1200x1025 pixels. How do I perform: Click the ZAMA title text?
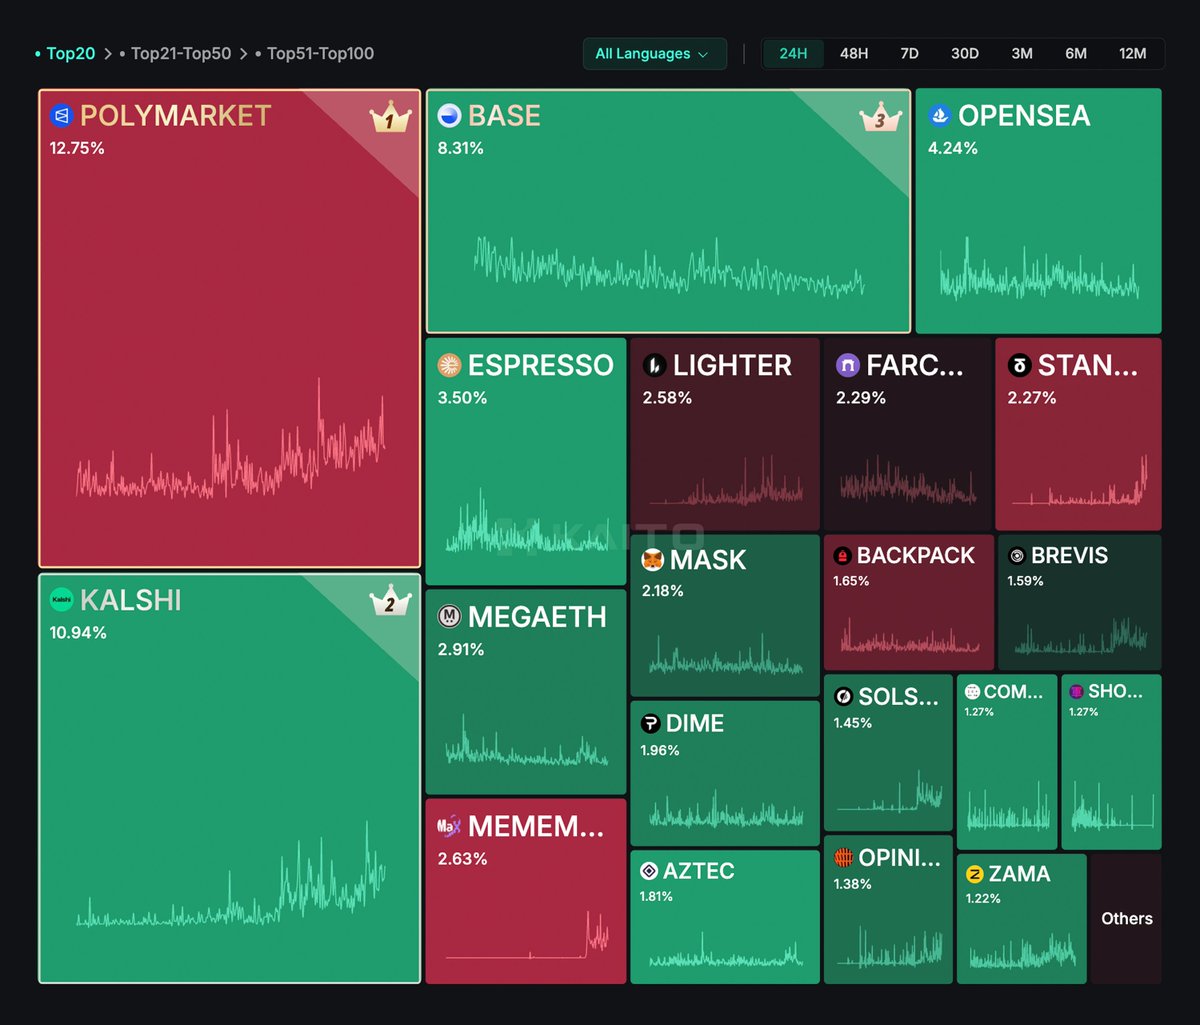click(x=1019, y=875)
